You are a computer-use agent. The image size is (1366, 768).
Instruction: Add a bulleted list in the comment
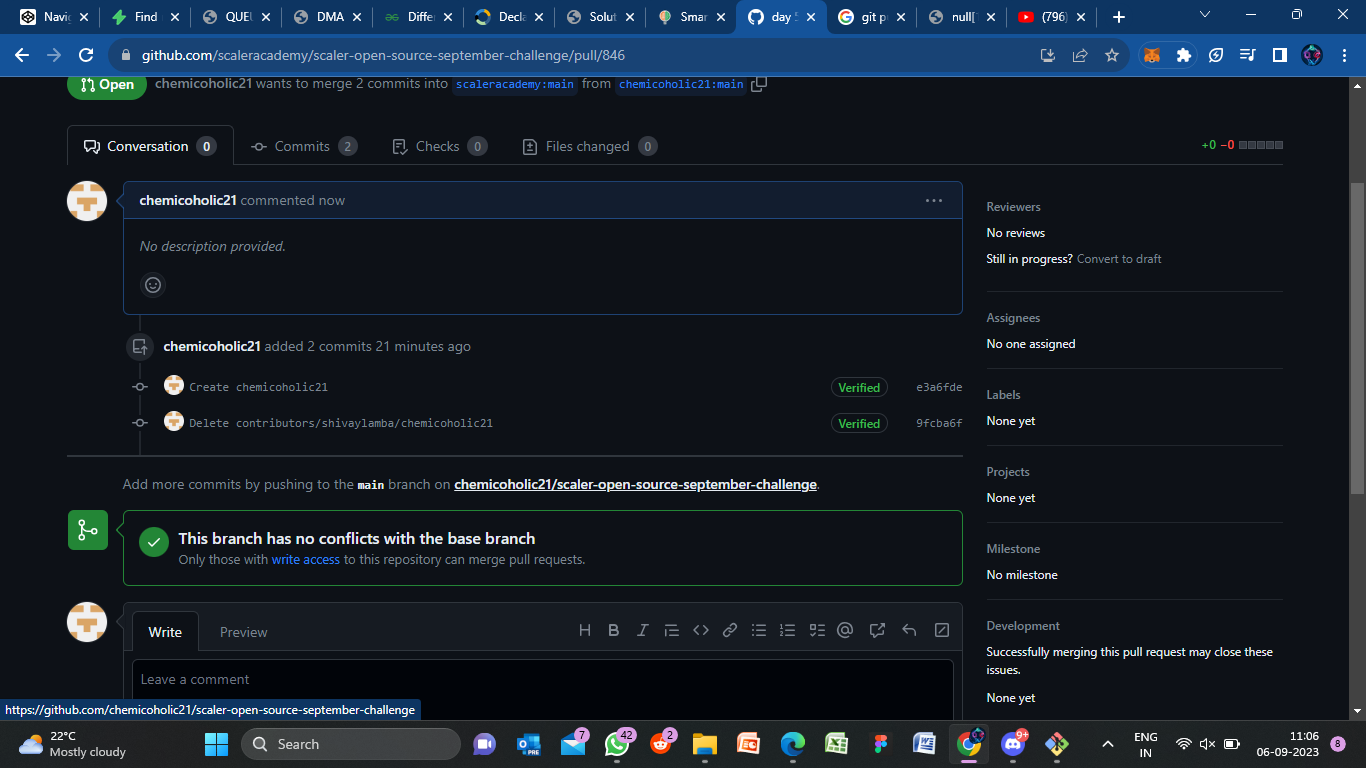point(758,629)
